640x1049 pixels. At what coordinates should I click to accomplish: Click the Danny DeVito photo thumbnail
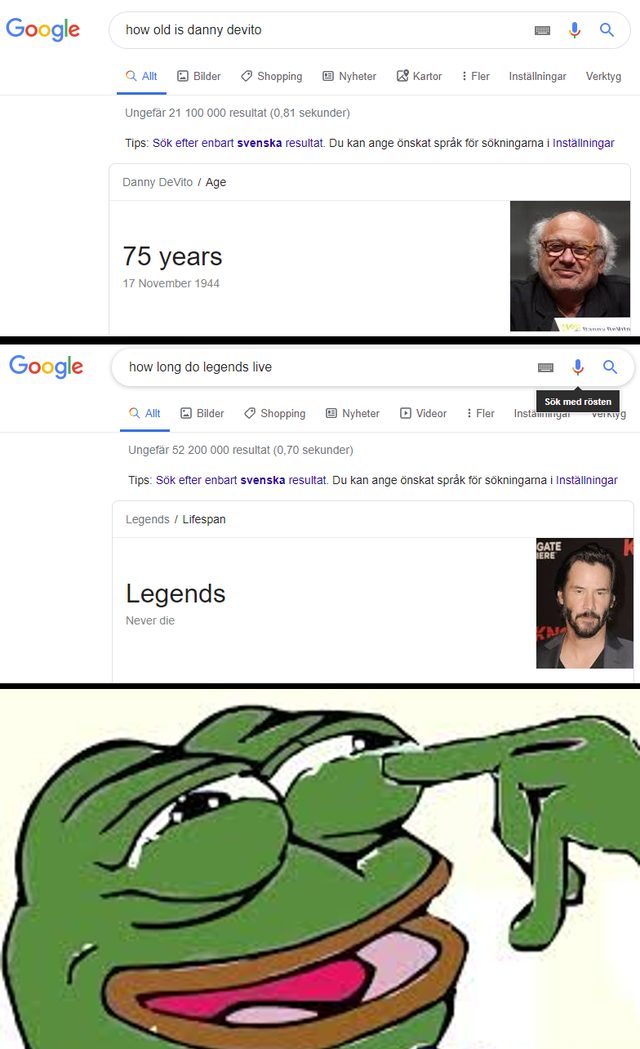pyautogui.click(x=570, y=266)
